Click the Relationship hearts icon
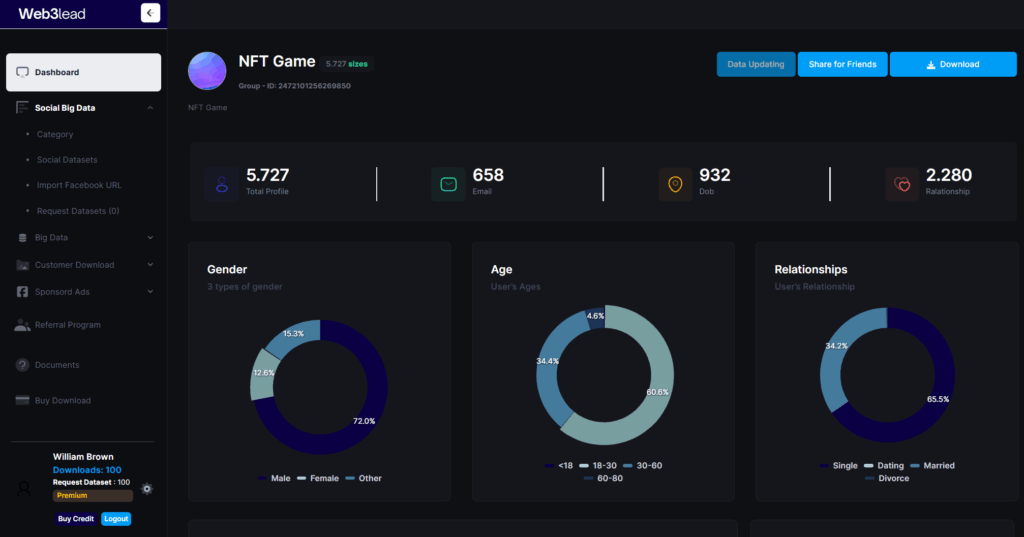Image resolution: width=1024 pixels, height=537 pixels. [902, 184]
